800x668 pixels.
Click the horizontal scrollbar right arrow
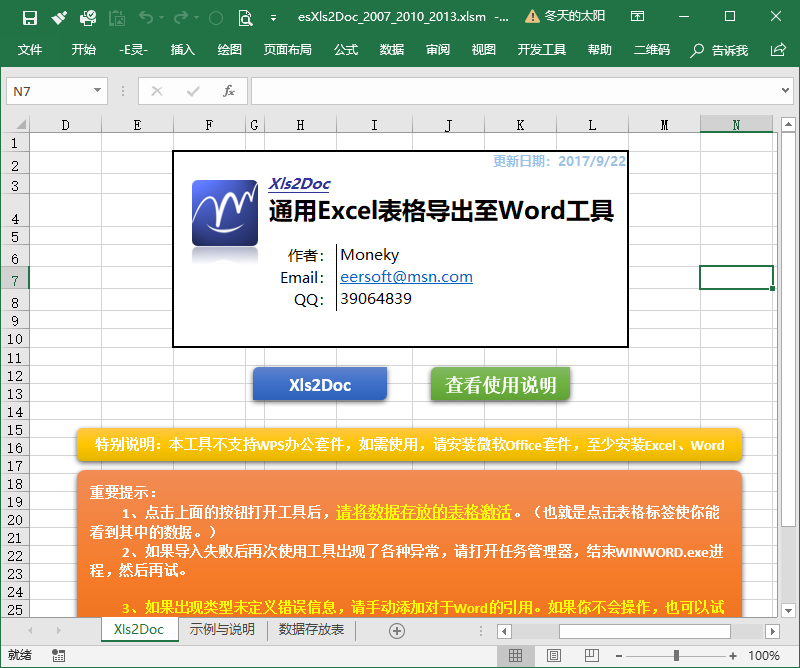tap(773, 631)
